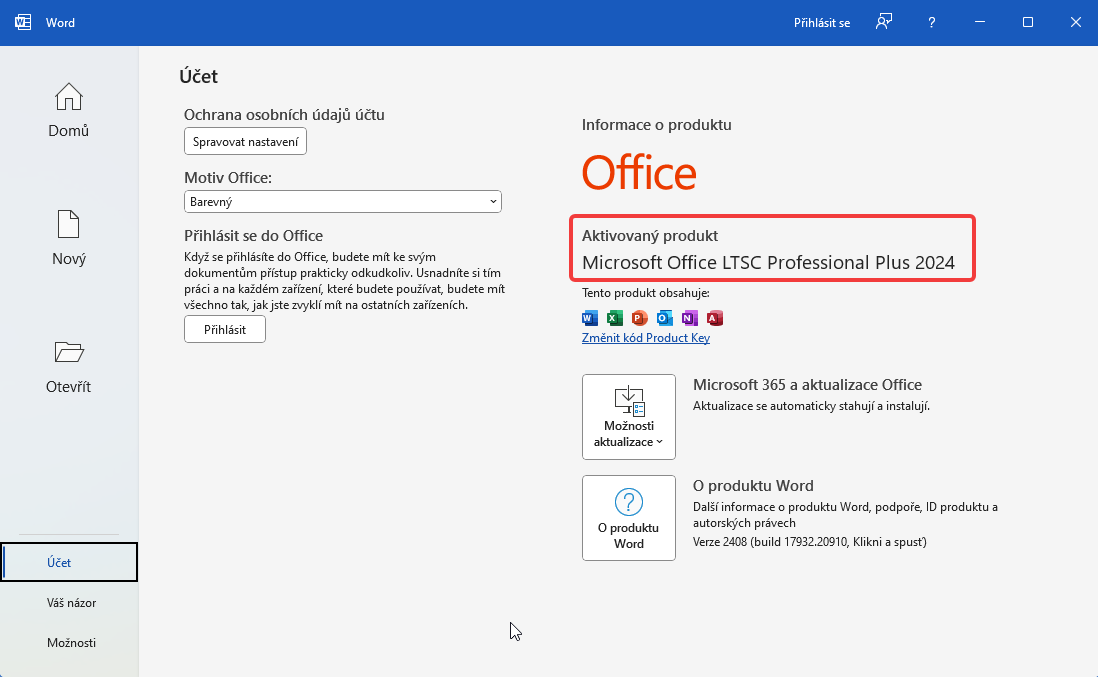Open the Domů home page
The width and height of the screenshot is (1098, 677).
click(69, 111)
